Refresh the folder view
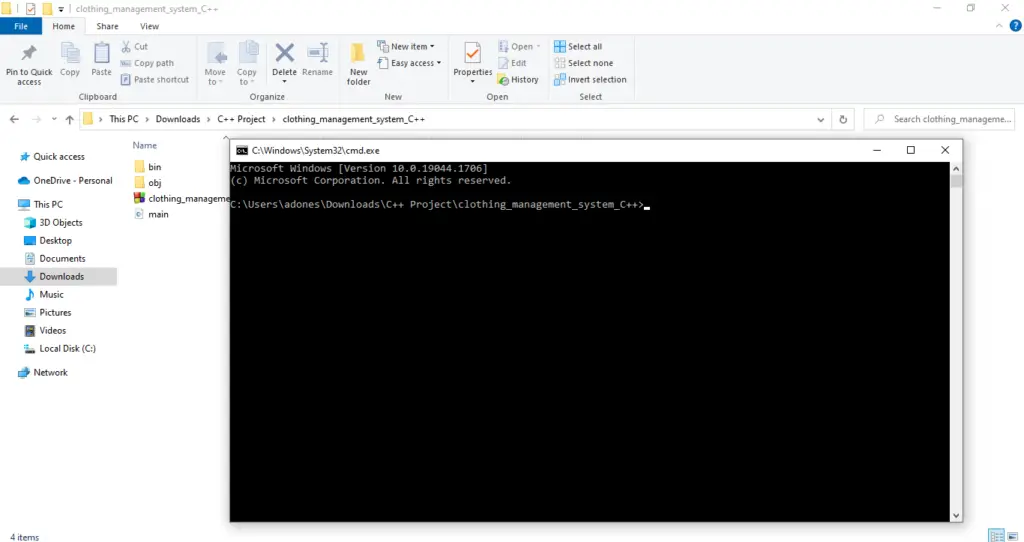The width and height of the screenshot is (1024, 542). [x=843, y=120]
